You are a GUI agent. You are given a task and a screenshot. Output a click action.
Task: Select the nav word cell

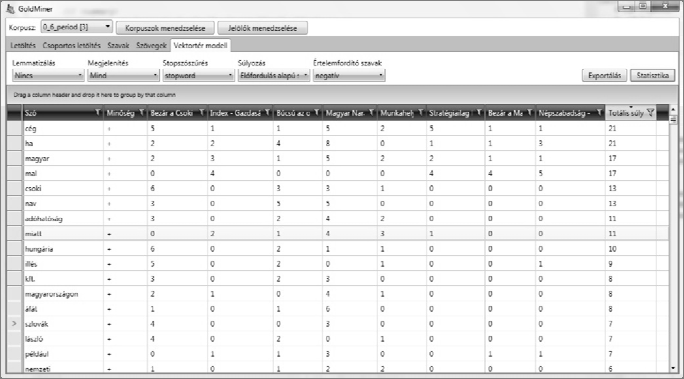coord(63,204)
